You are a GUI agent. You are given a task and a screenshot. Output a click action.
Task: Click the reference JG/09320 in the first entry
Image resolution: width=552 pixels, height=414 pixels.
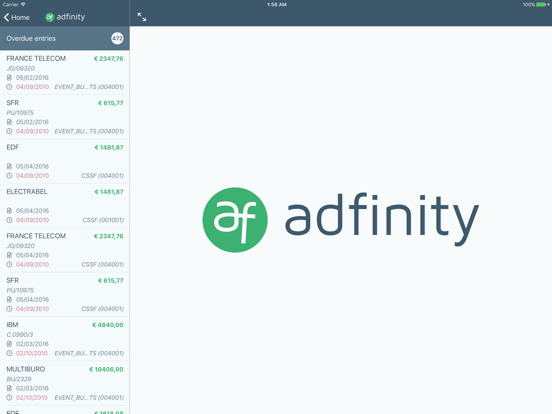point(20,68)
